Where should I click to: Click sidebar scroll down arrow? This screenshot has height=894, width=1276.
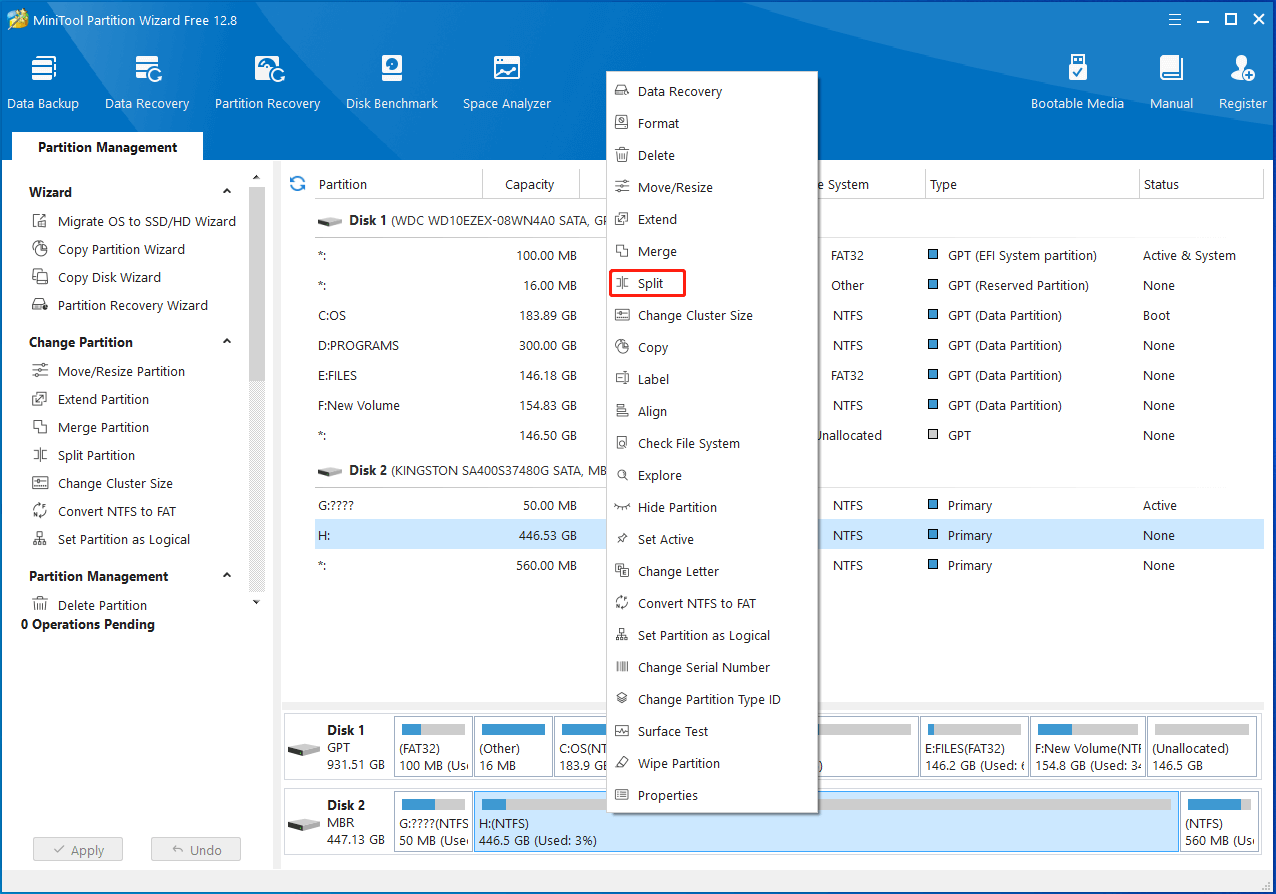[x=257, y=602]
